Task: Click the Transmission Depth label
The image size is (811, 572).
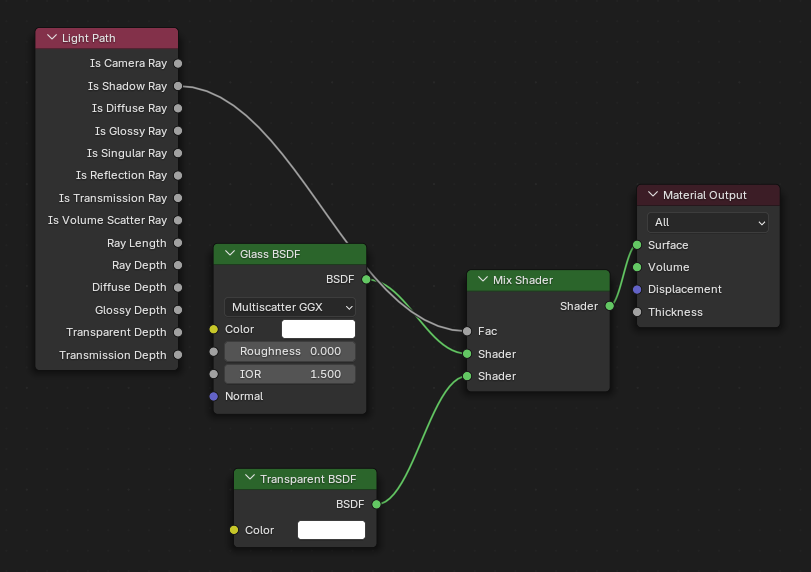Action: coord(113,355)
